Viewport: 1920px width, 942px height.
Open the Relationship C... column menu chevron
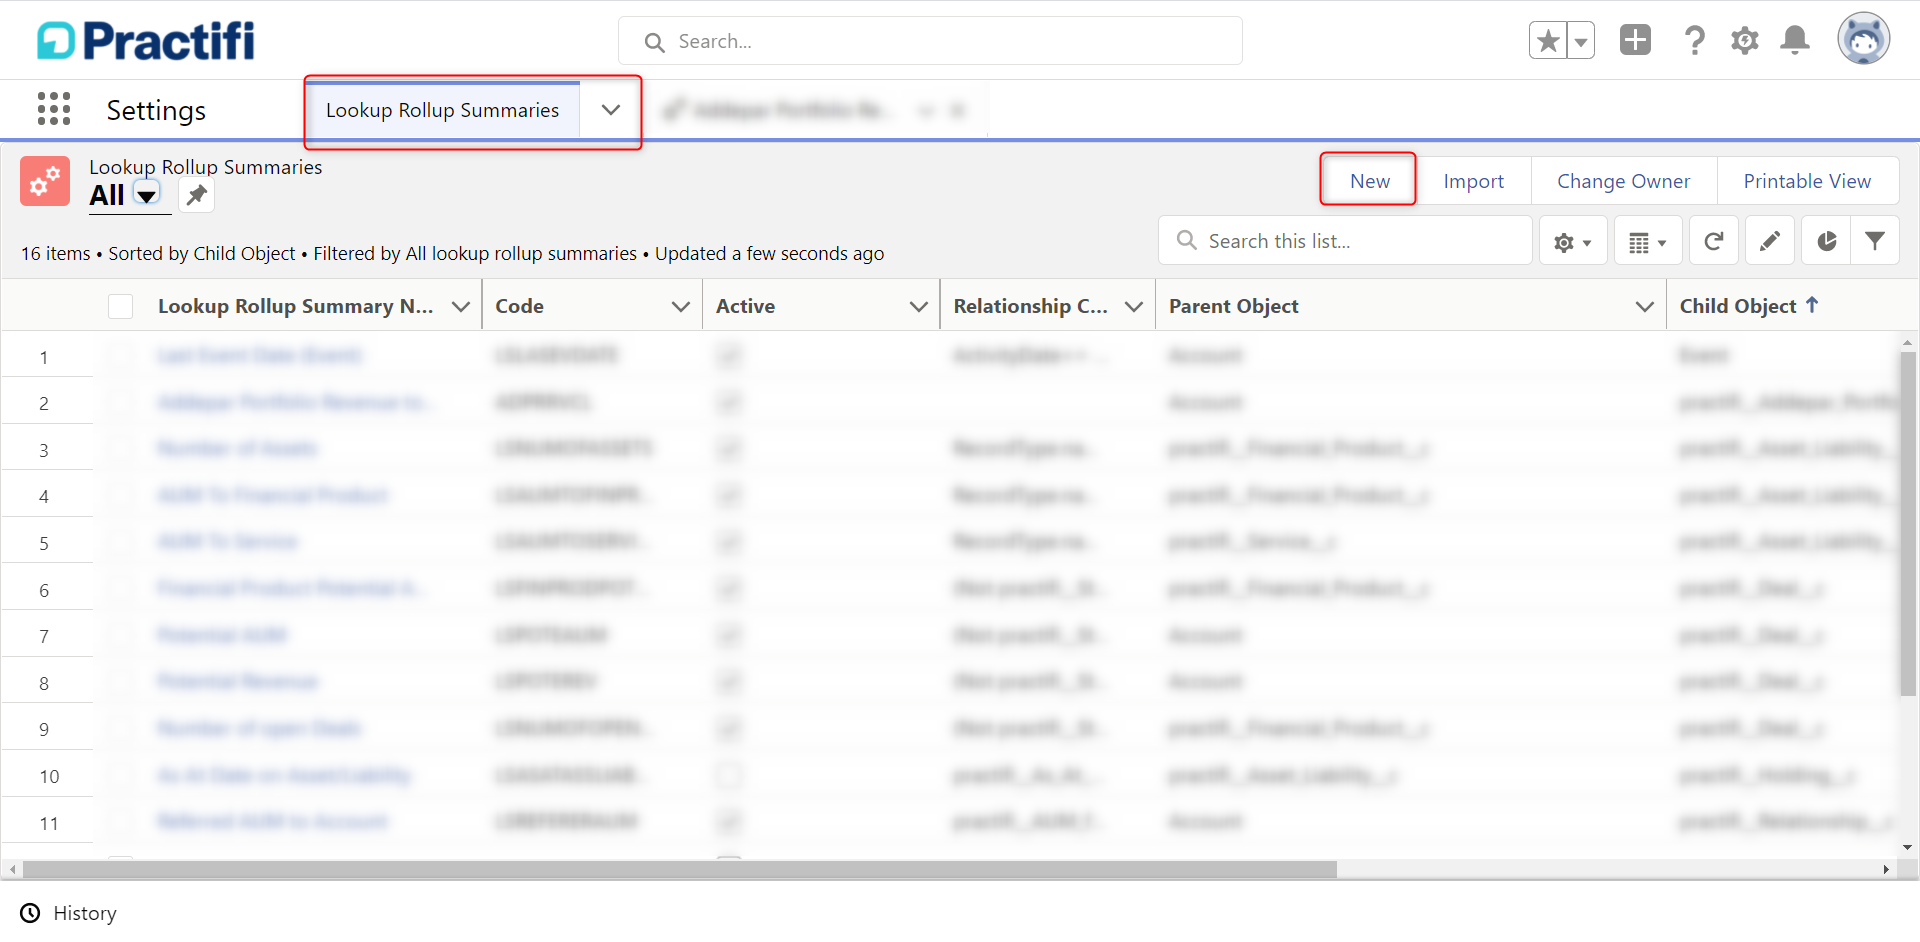(1133, 306)
